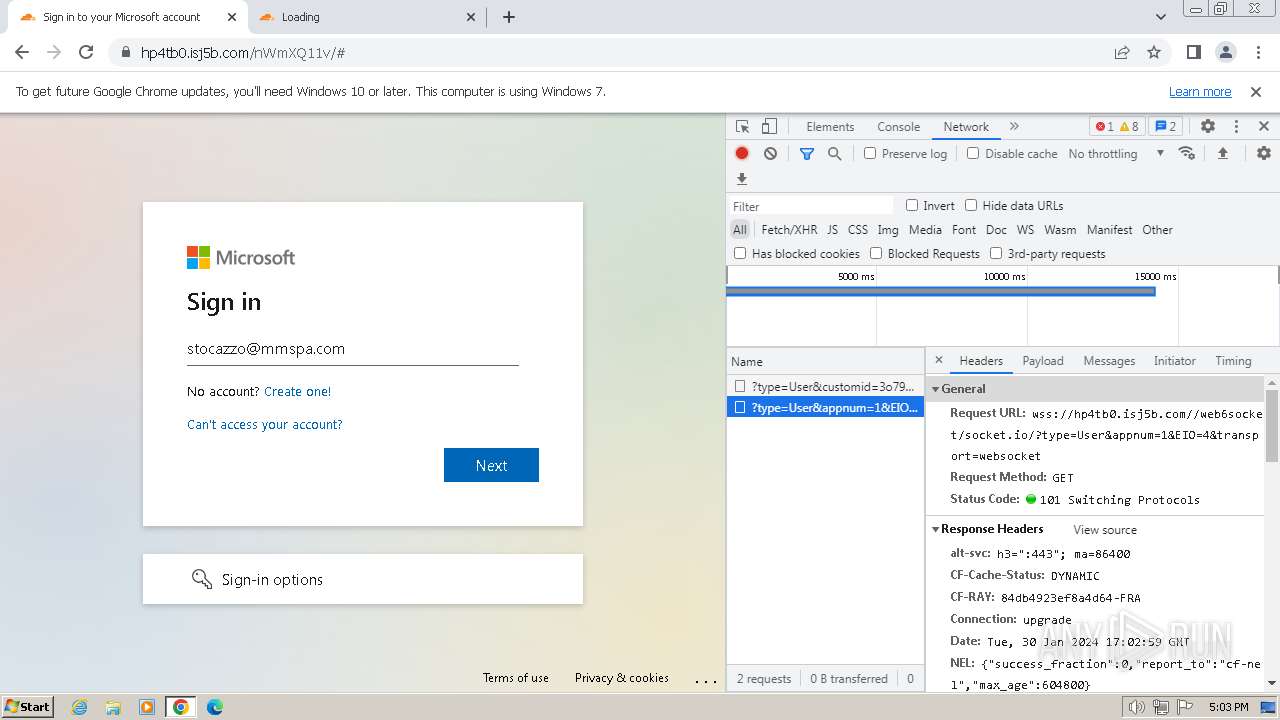Check Has blocked cookies

click(740, 253)
